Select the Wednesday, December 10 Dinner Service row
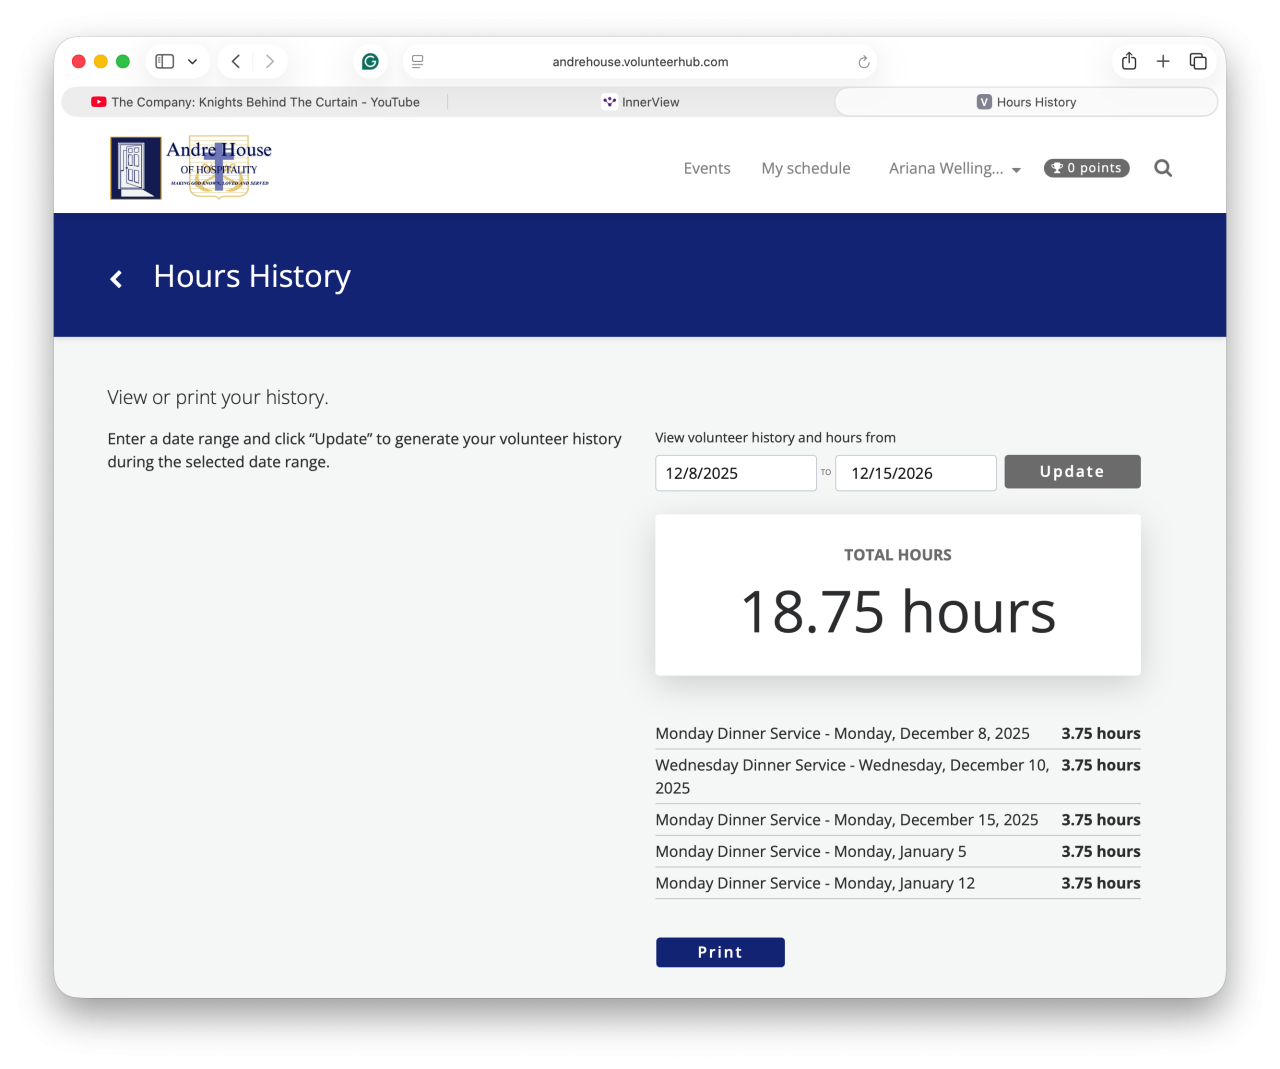 coord(898,777)
